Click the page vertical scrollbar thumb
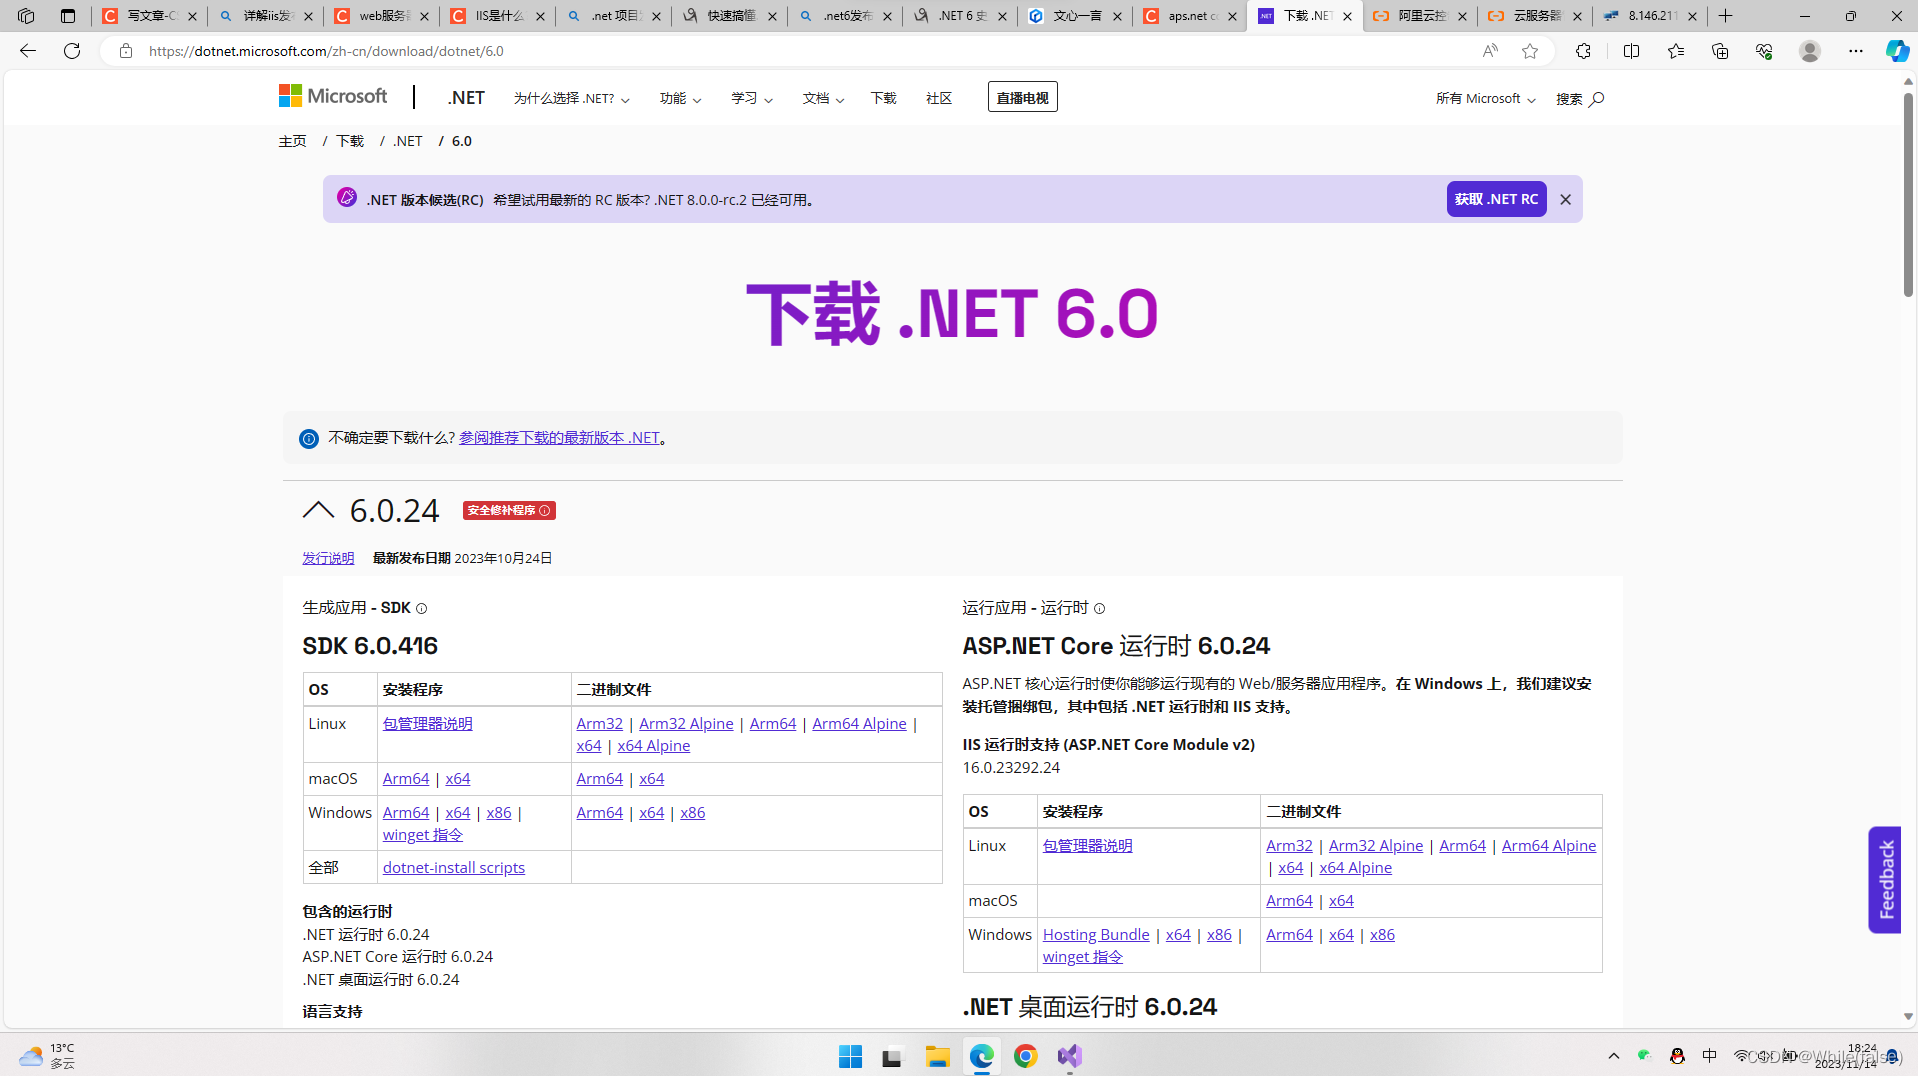1918x1076 pixels. pyautogui.click(x=1908, y=195)
